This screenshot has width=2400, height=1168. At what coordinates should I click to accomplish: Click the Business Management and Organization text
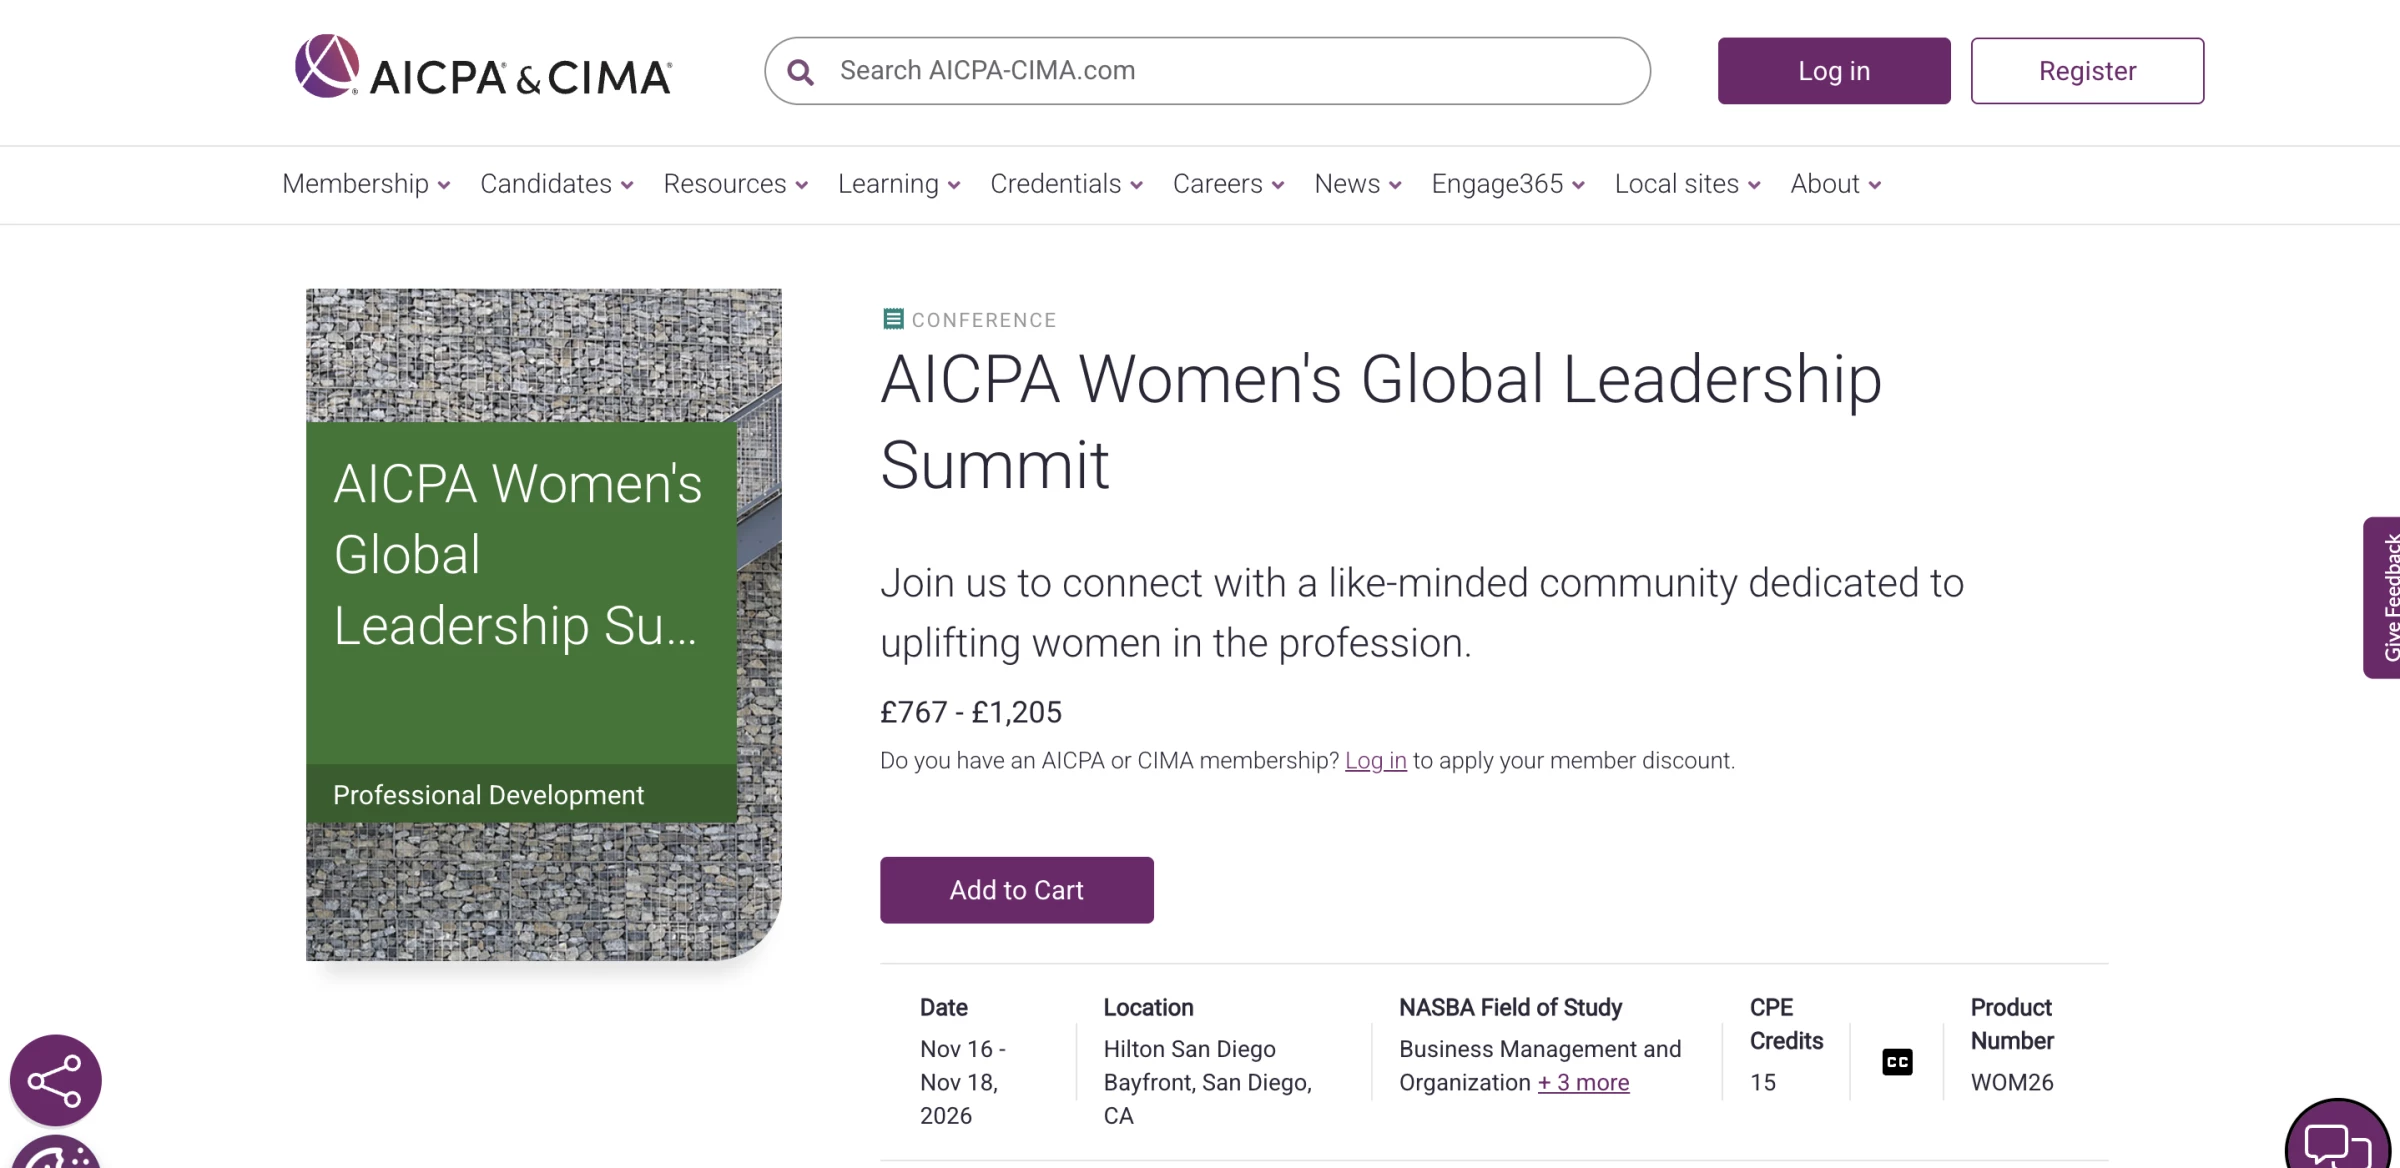pos(1540,1066)
